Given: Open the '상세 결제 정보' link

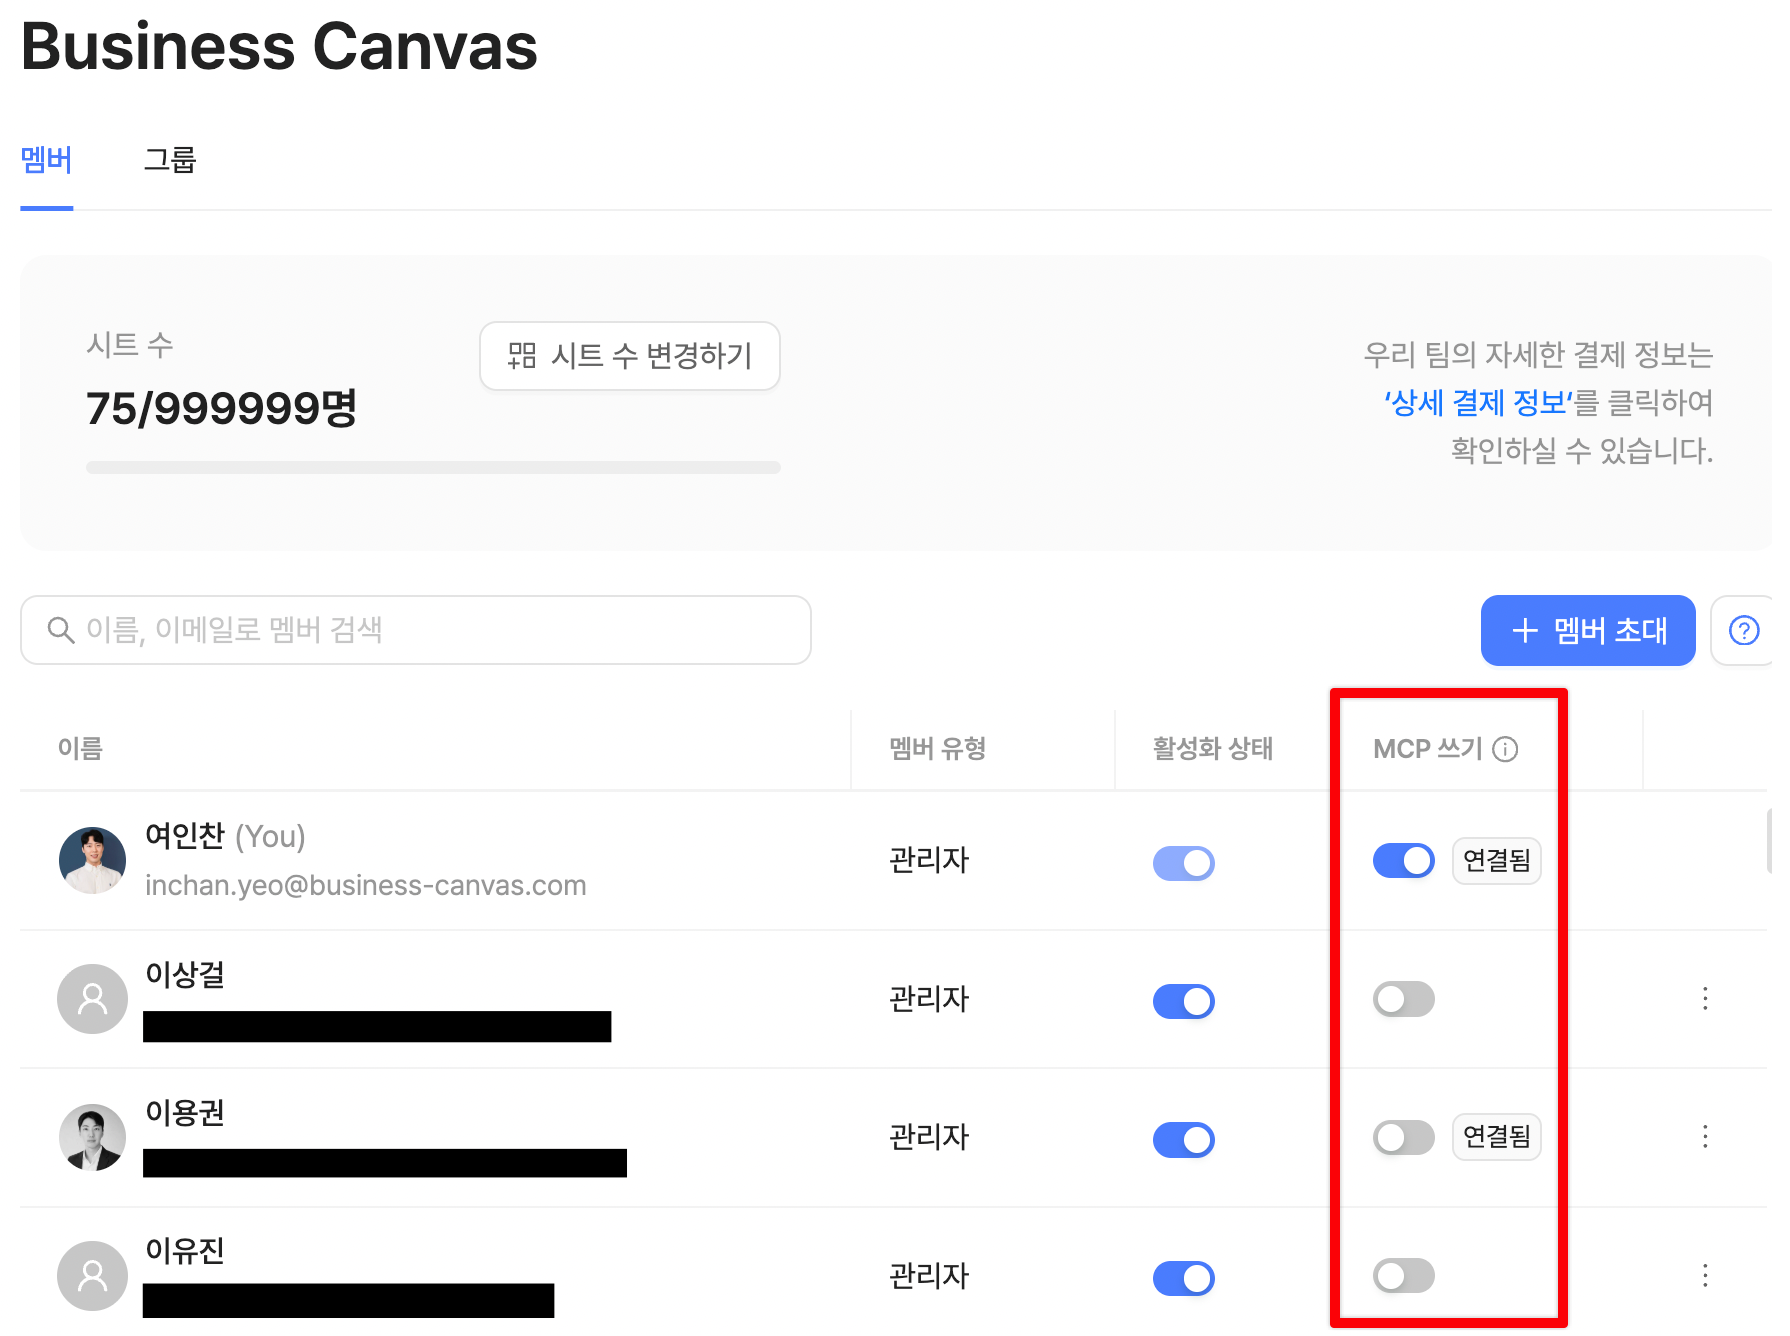Looking at the screenshot, I should tap(1478, 403).
